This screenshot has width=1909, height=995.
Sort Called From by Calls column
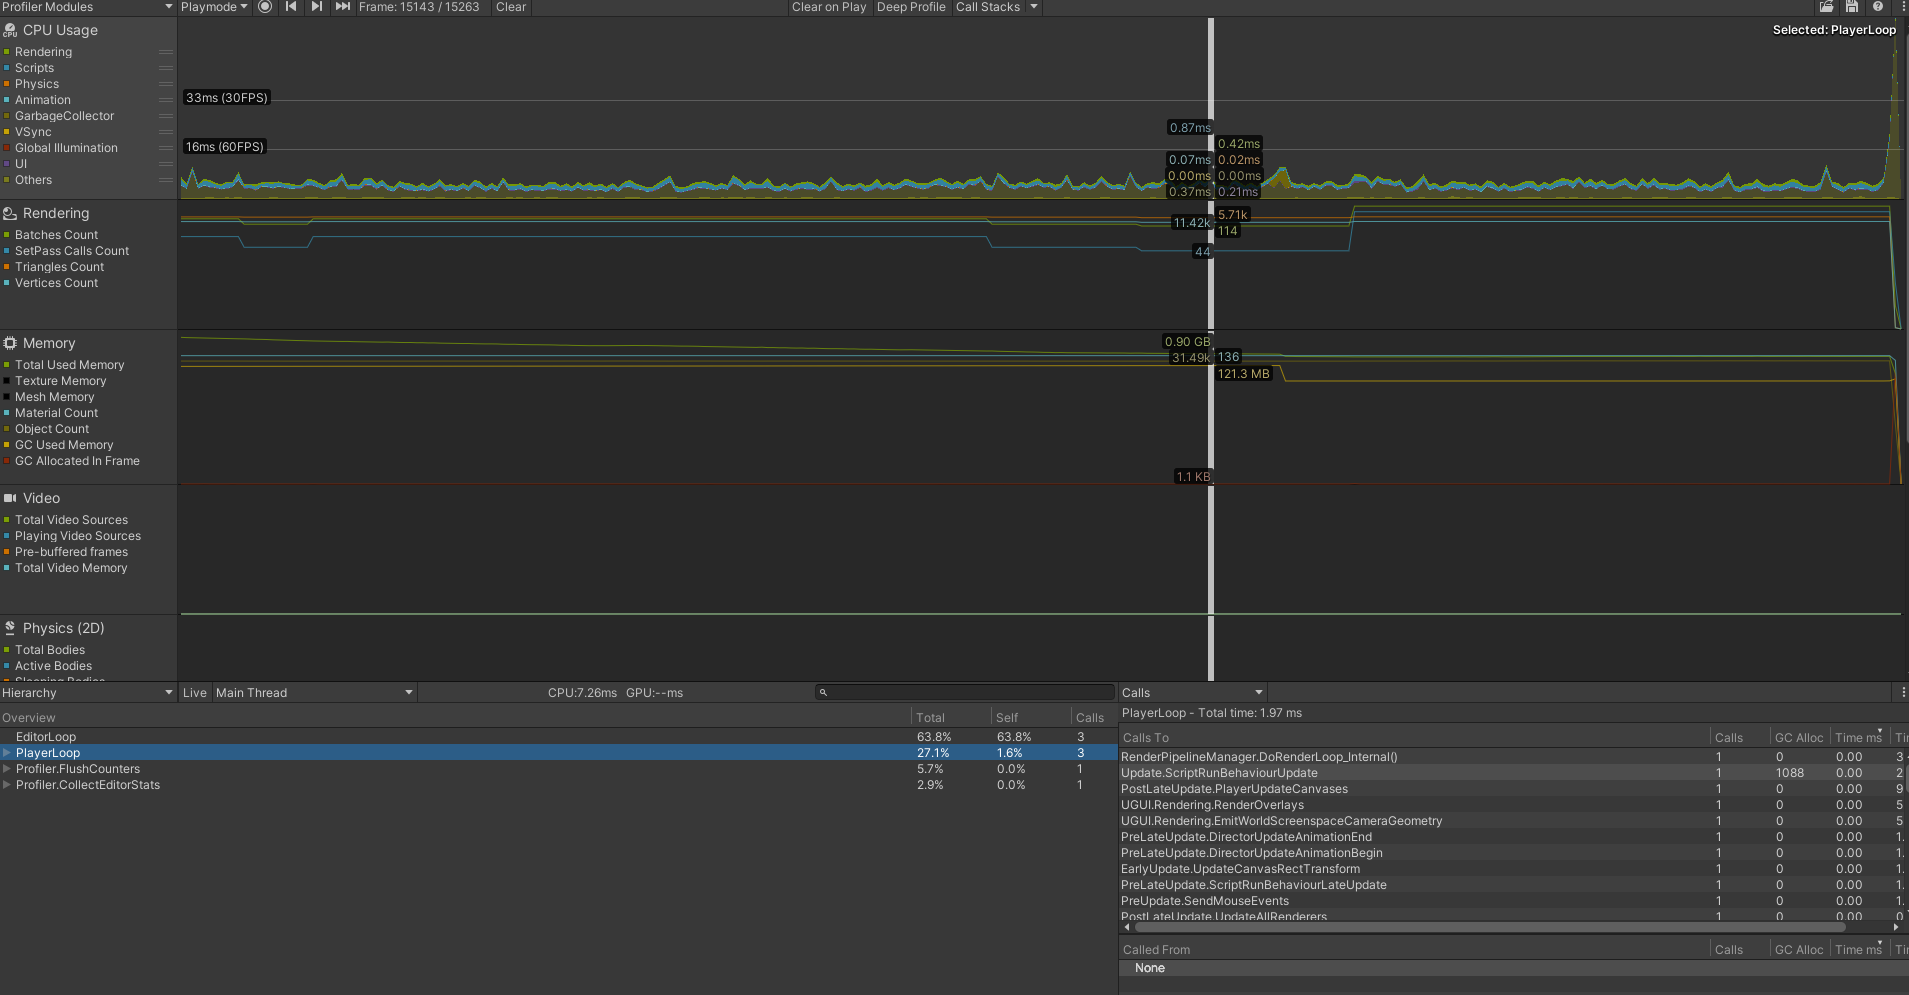click(1738, 950)
